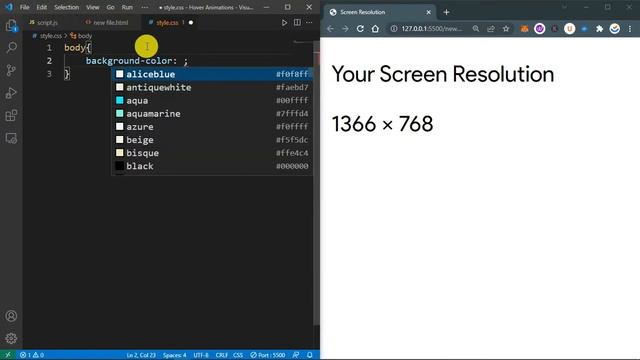
Task: Open the Explorer view in VS Code
Action: click(11, 25)
